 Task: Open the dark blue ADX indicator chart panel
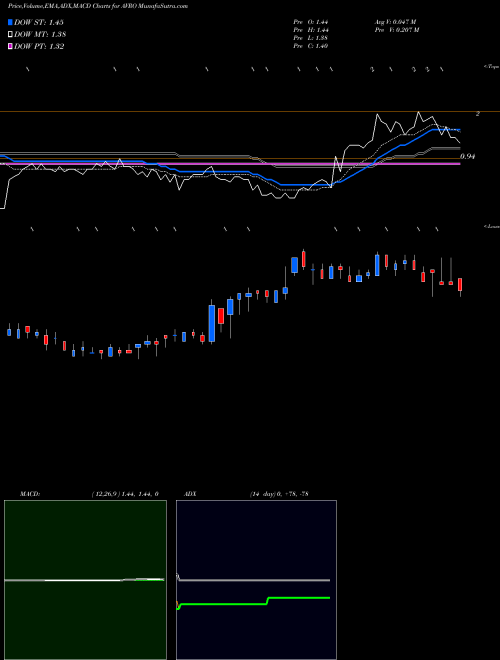coord(256,580)
